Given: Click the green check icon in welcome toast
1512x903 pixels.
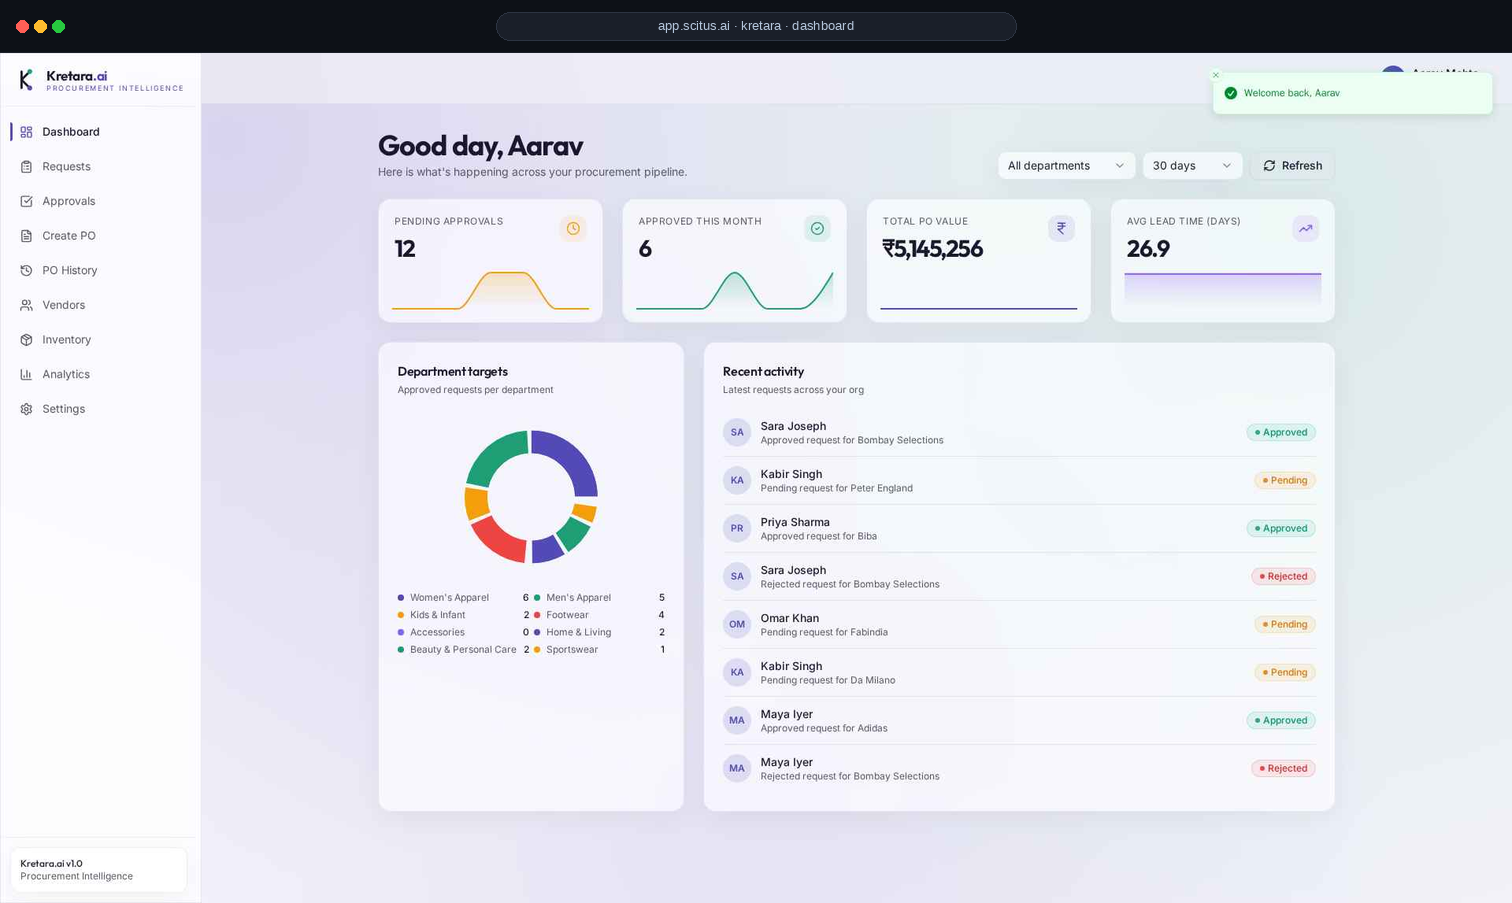Looking at the screenshot, I should point(1230,93).
